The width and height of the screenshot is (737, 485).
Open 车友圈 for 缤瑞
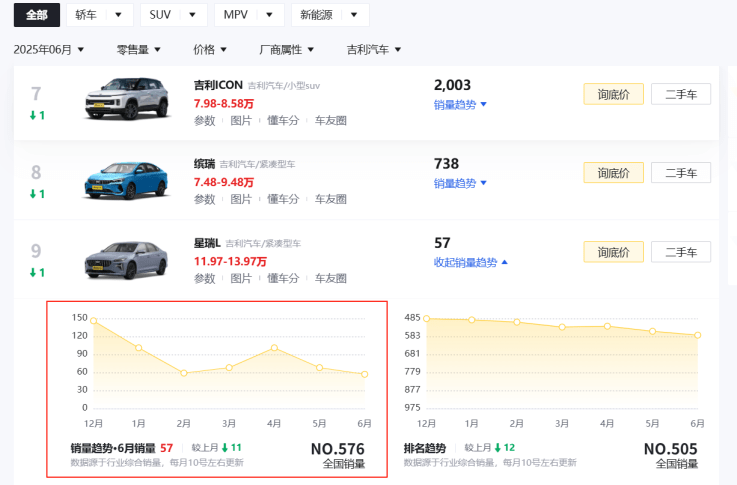[330, 199]
